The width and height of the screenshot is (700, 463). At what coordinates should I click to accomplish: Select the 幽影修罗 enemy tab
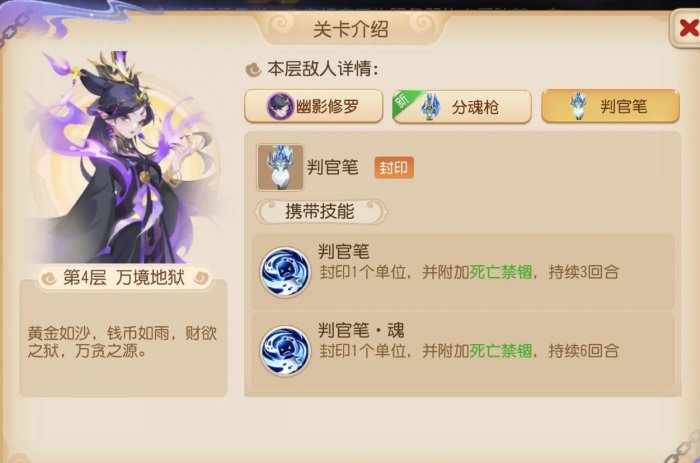pyautogui.click(x=313, y=106)
